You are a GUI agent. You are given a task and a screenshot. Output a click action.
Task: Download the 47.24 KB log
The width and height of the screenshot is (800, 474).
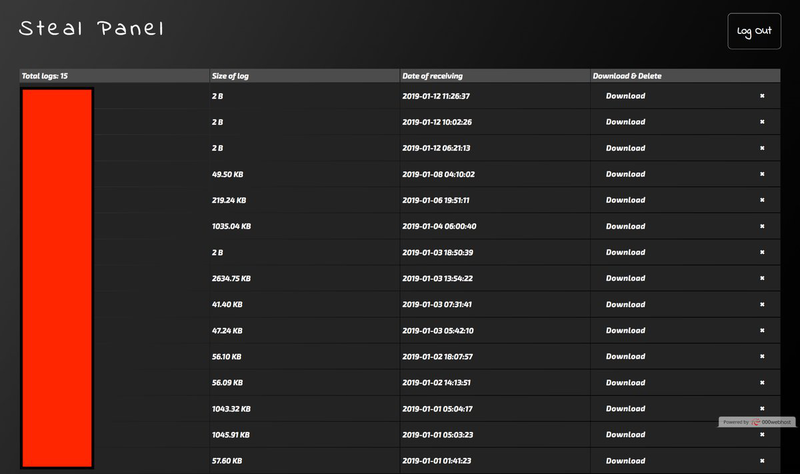click(625, 330)
